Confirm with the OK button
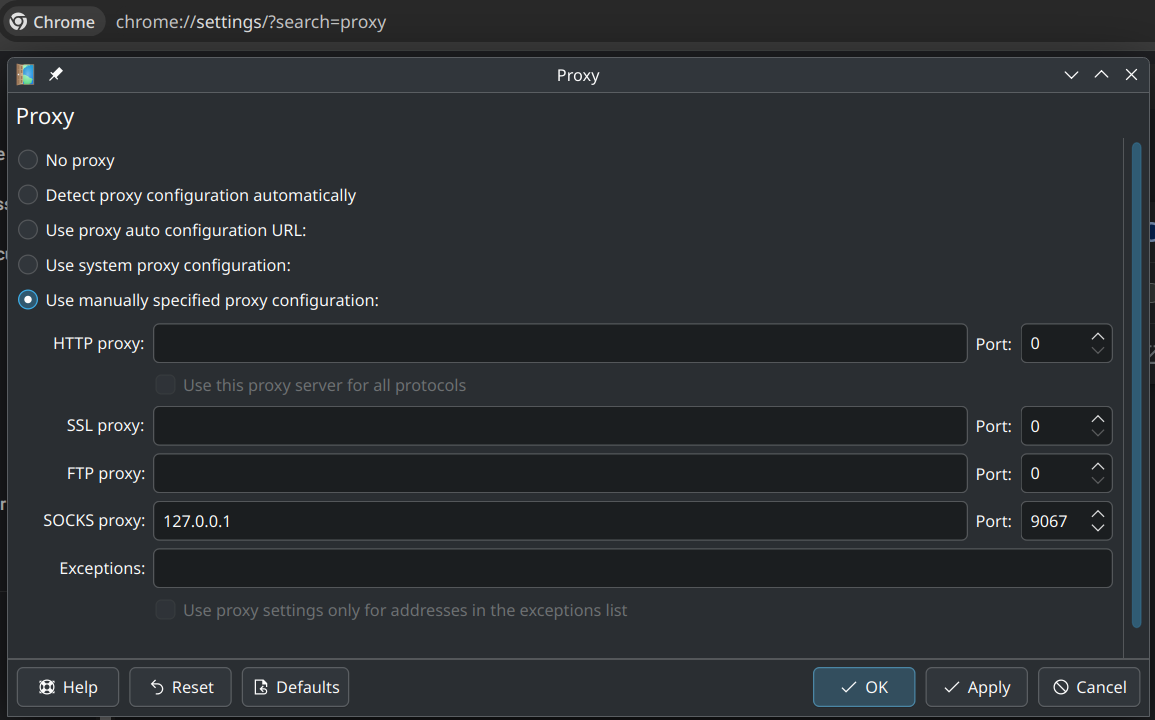 [864, 687]
